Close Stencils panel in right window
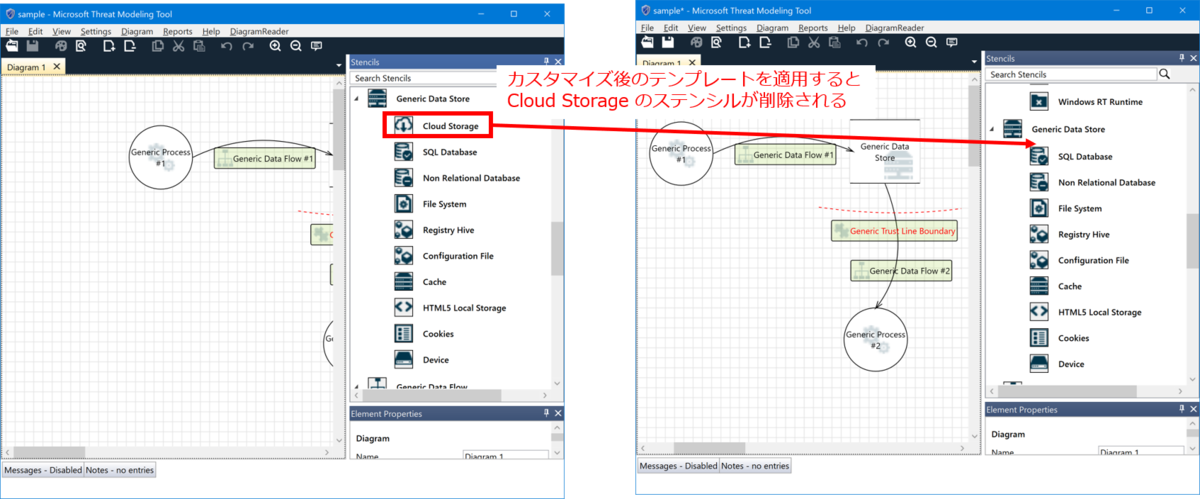 click(x=1192, y=58)
